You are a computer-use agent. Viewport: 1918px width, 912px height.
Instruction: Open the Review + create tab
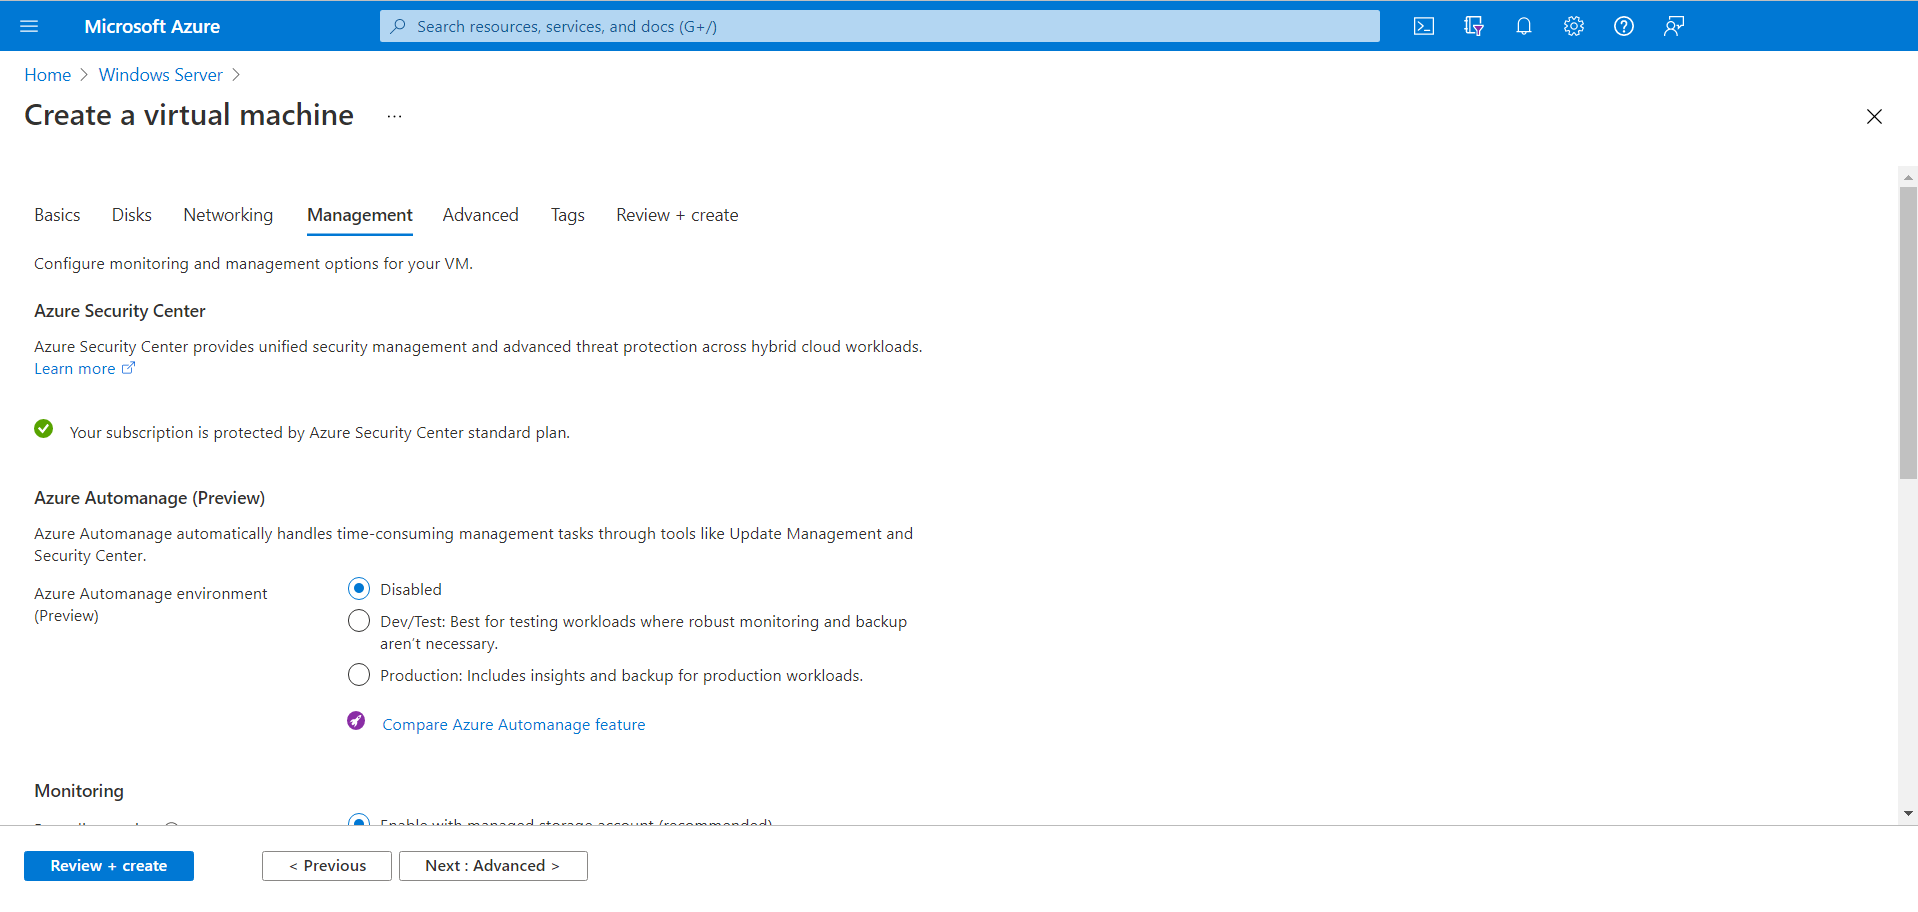(677, 215)
